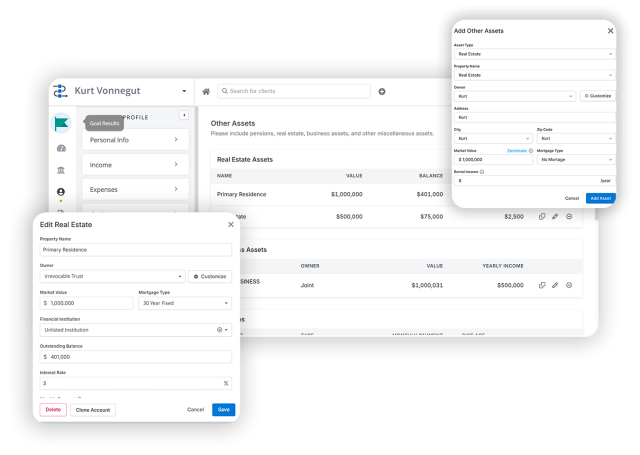Open the bank institution sidebar icon
Image resolution: width=640 pixels, height=455 pixels.
pyautogui.click(x=61, y=170)
